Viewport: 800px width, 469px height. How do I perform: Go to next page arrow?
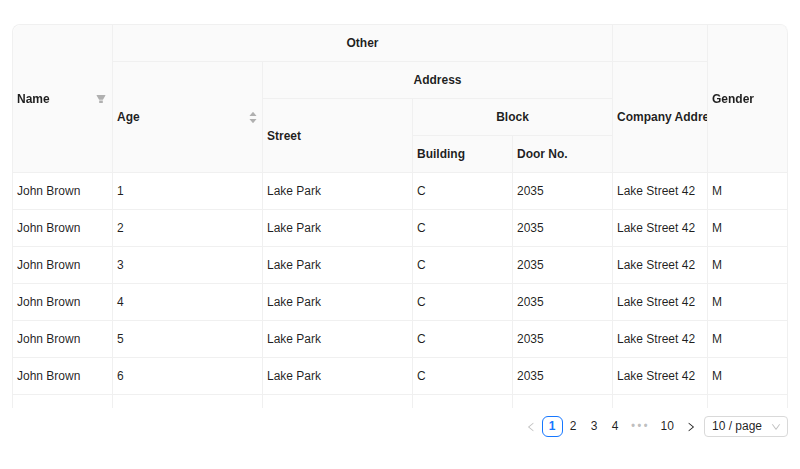[691, 427]
